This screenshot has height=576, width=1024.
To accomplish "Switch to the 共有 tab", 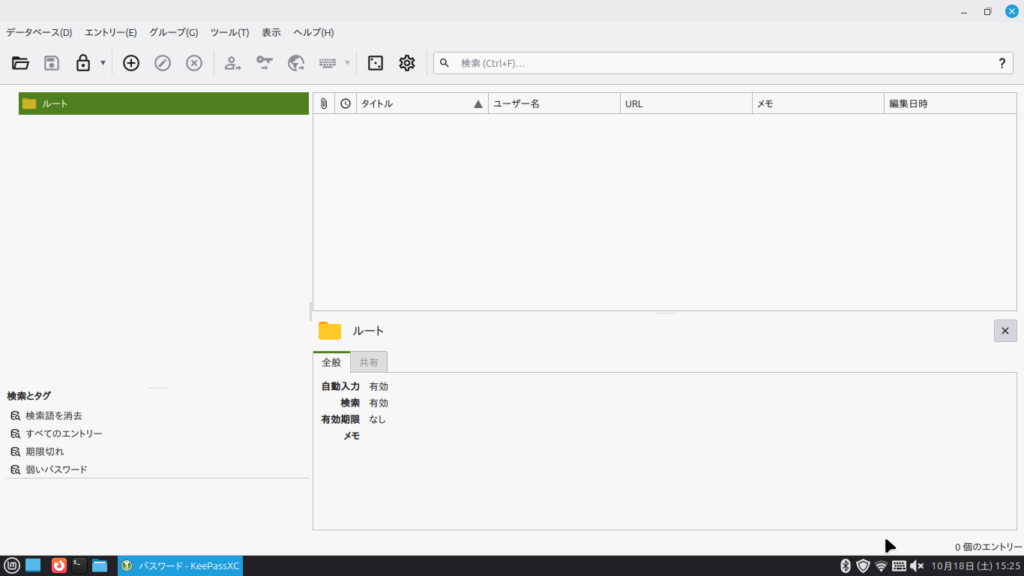I will click(x=369, y=362).
